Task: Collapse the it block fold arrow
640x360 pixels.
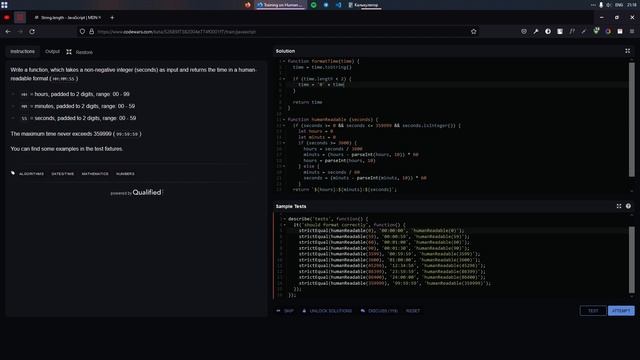Action: pos(284,224)
